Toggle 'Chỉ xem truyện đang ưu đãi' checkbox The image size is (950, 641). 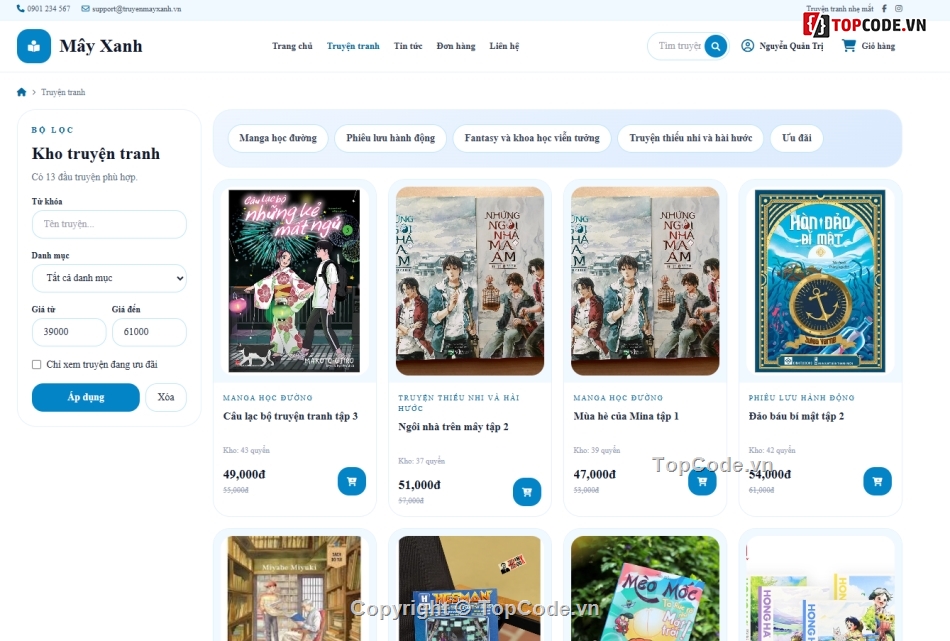click(36, 364)
